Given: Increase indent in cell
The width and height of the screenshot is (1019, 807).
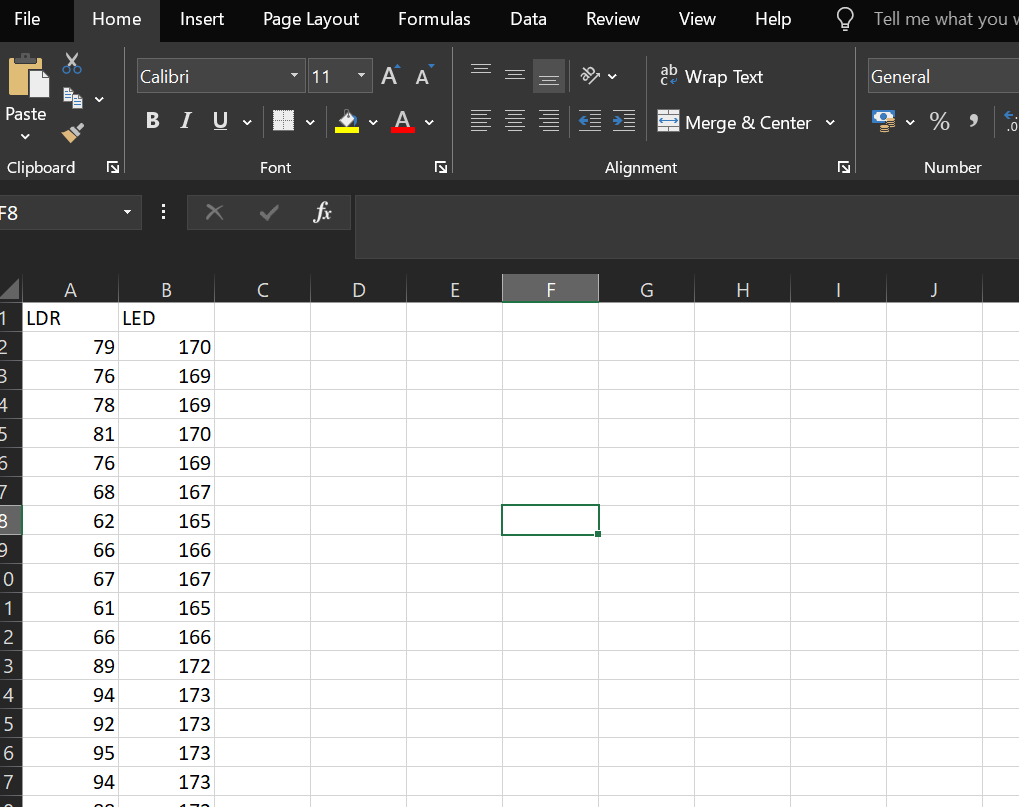Looking at the screenshot, I should pos(624,121).
